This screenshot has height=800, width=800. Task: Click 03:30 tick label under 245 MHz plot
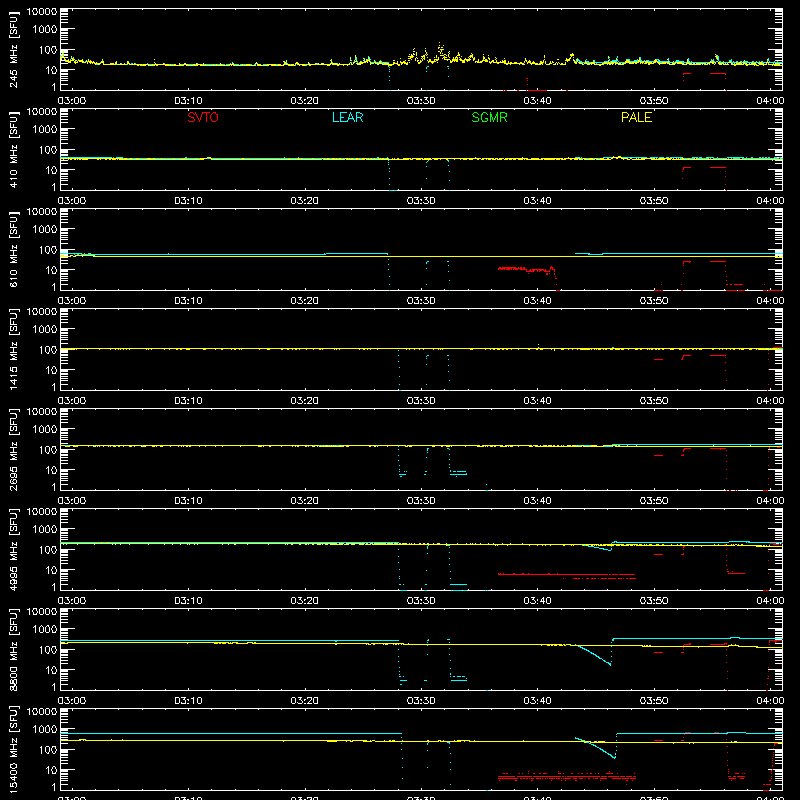click(421, 101)
